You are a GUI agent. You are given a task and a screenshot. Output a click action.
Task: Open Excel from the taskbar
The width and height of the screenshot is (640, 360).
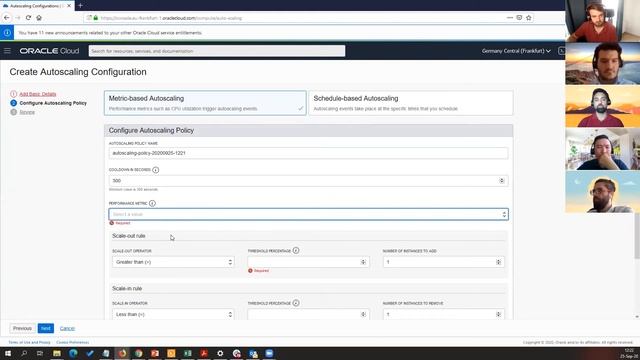[187, 353]
